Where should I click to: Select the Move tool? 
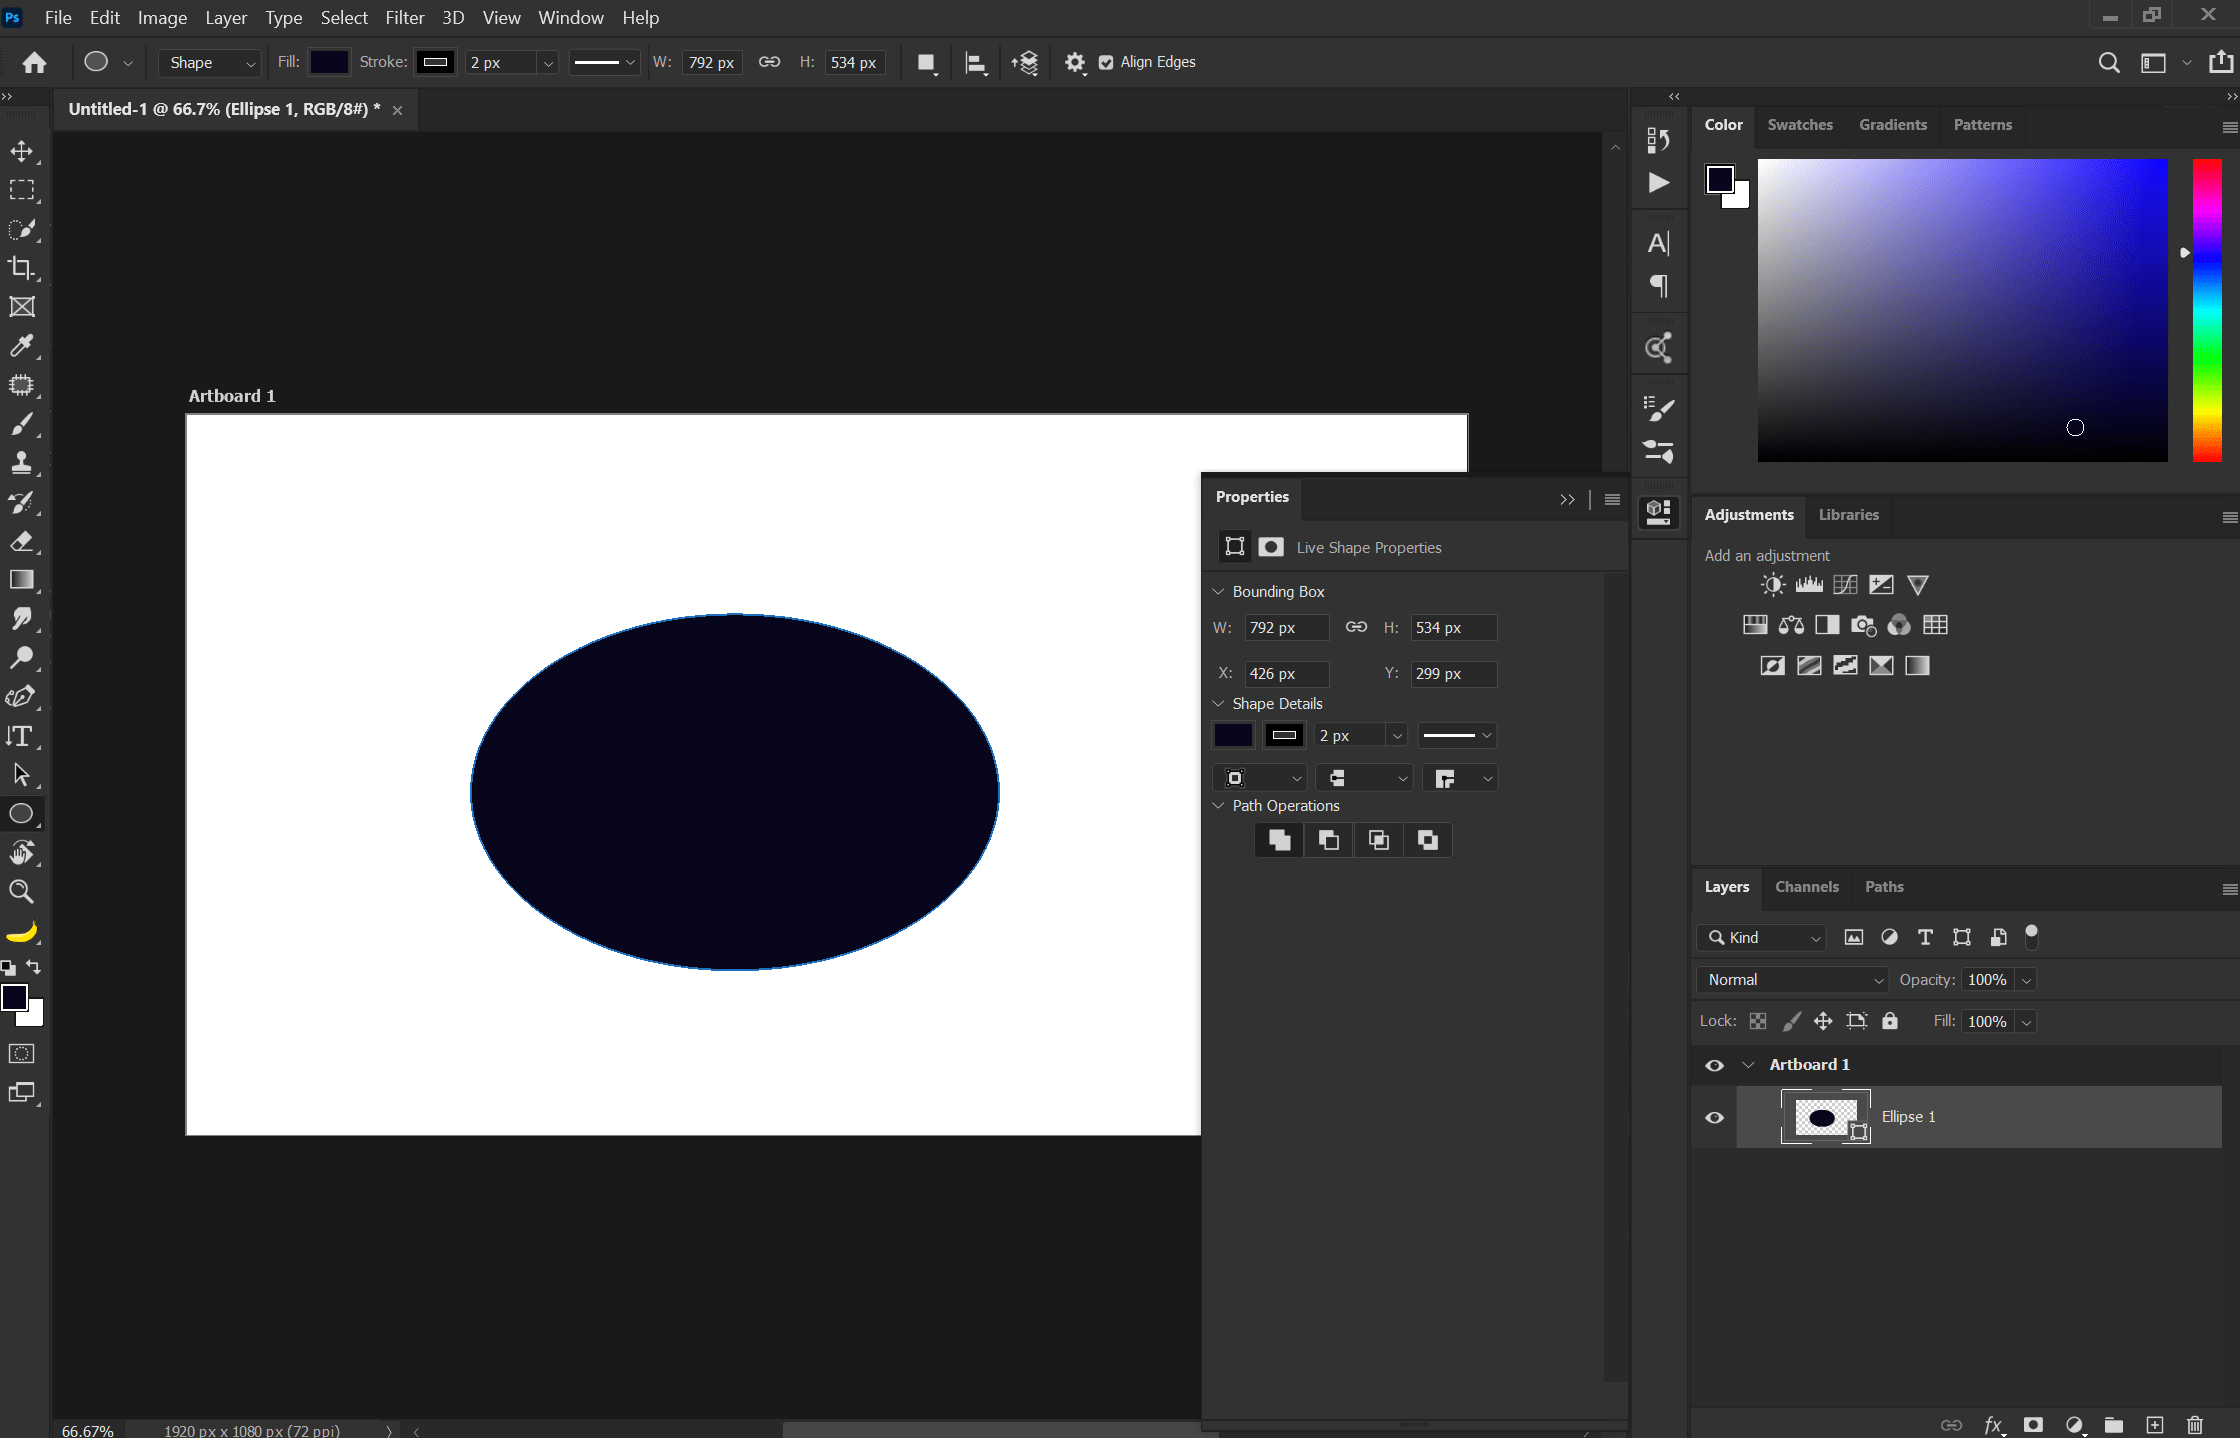click(22, 152)
